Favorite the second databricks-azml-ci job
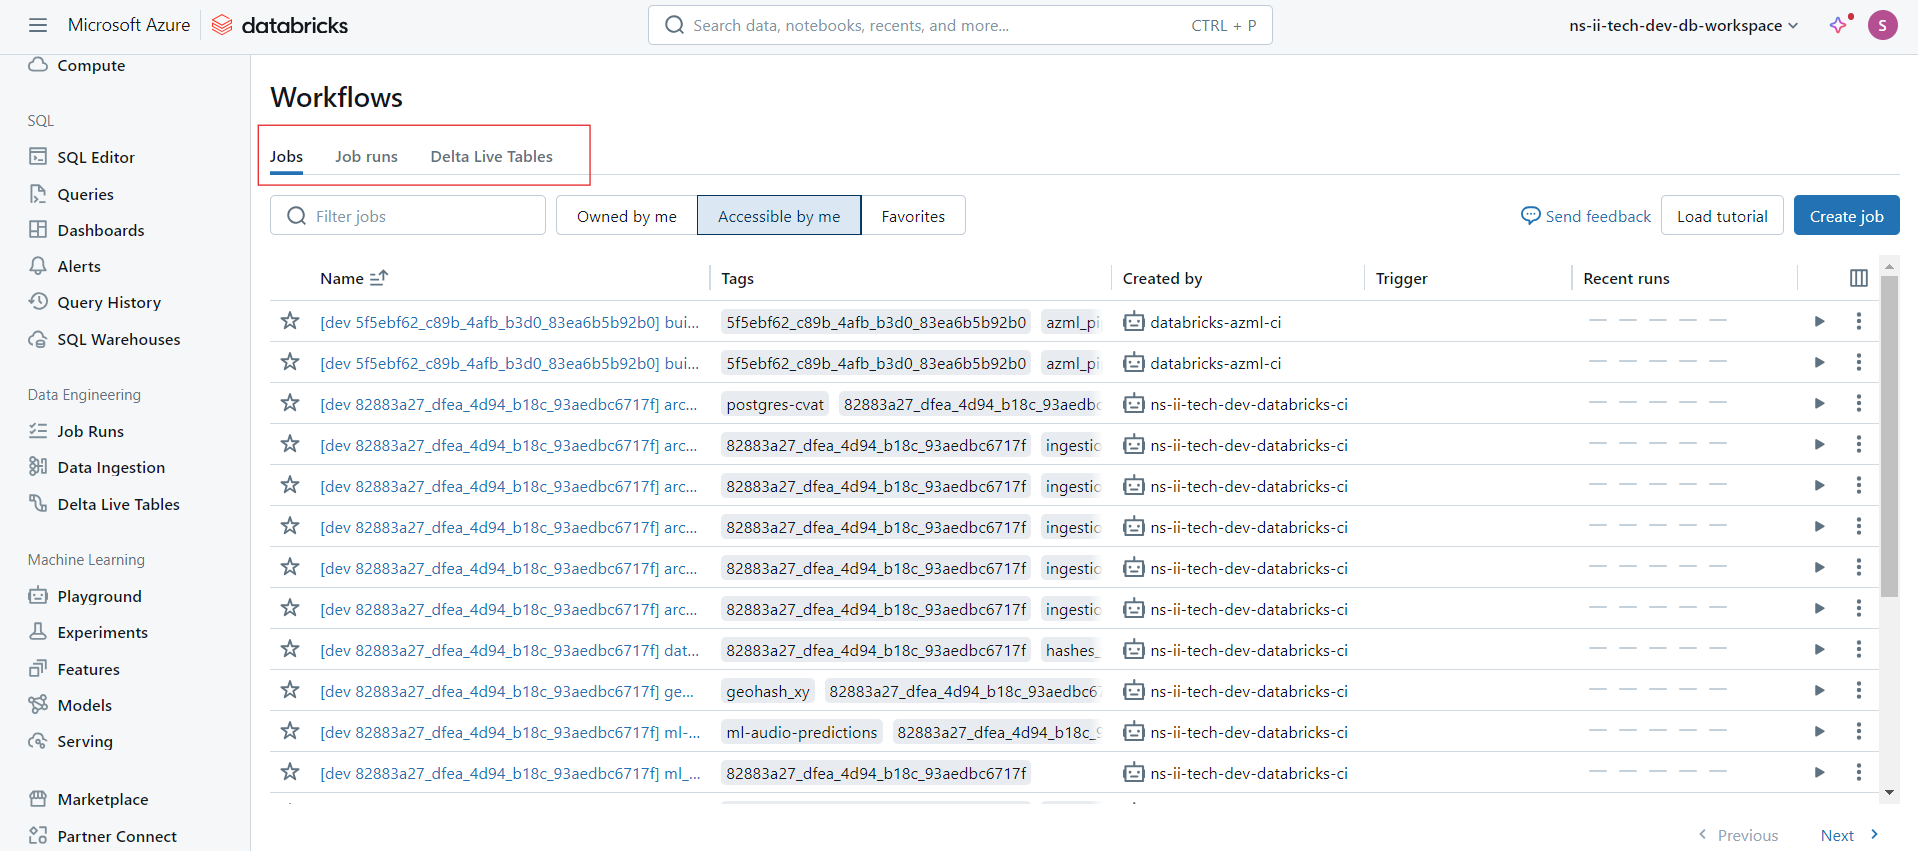This screenshot has width=1918, height=851. [290, 361]
